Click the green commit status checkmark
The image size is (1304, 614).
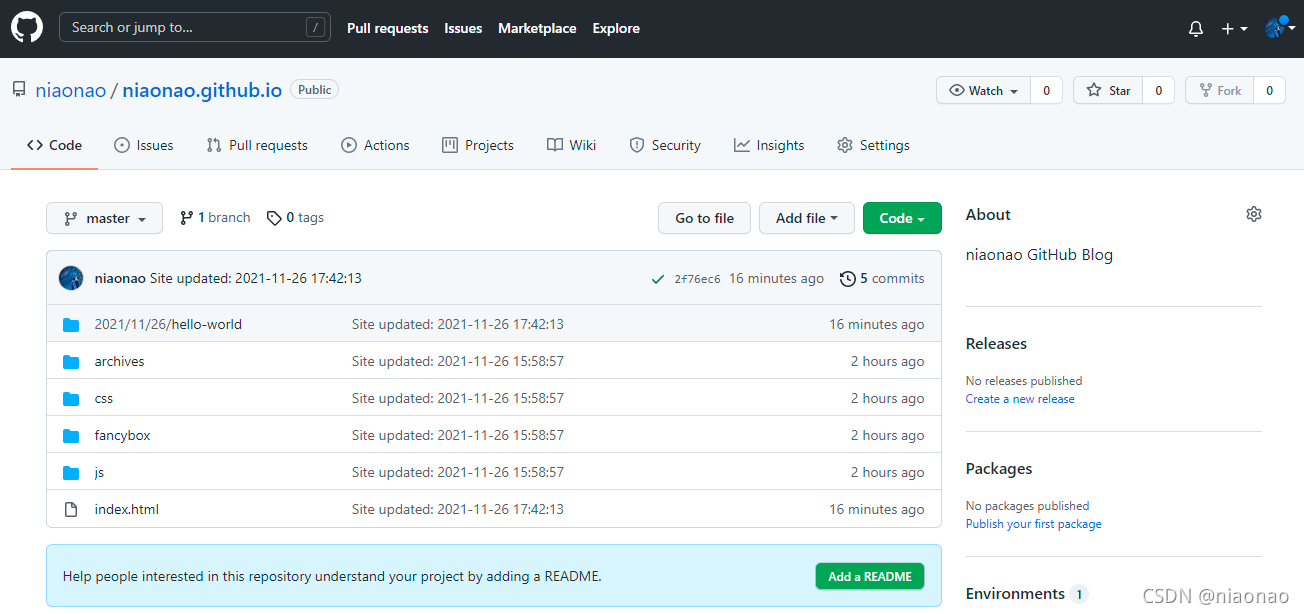pos(657,279)
